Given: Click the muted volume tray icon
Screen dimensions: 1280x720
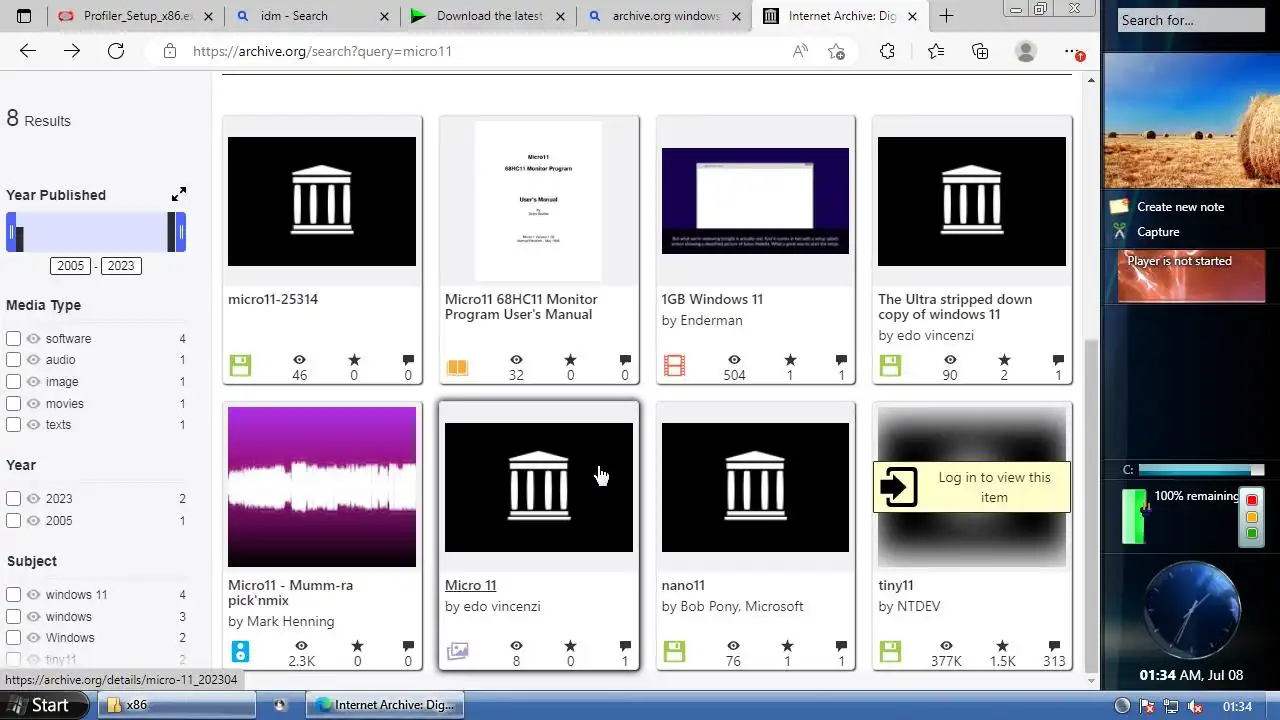Looking at the screenshot, I should pyautogui.click(x=1194, y=706).
